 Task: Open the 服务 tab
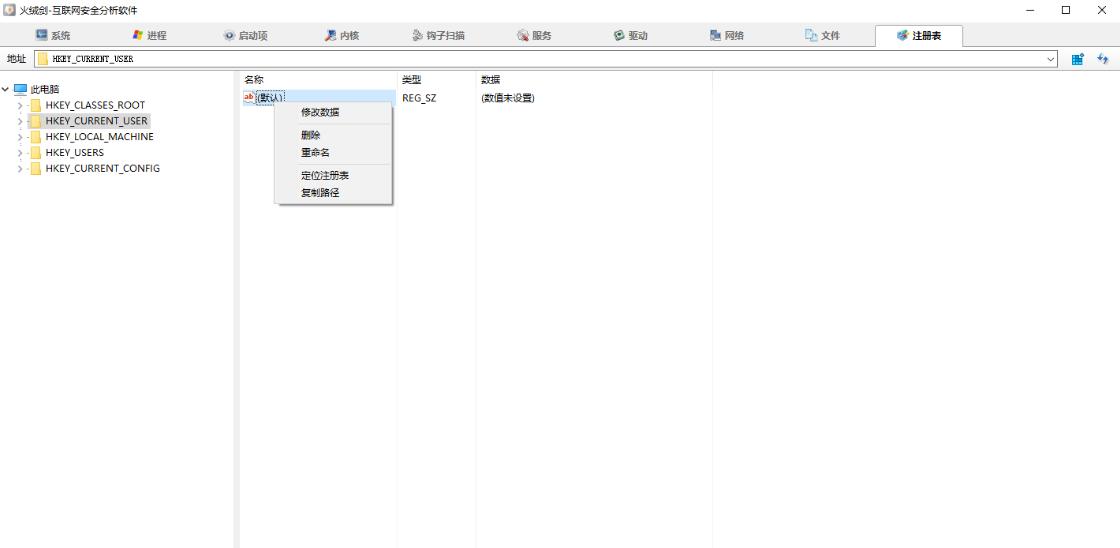(x=534, y=35)
